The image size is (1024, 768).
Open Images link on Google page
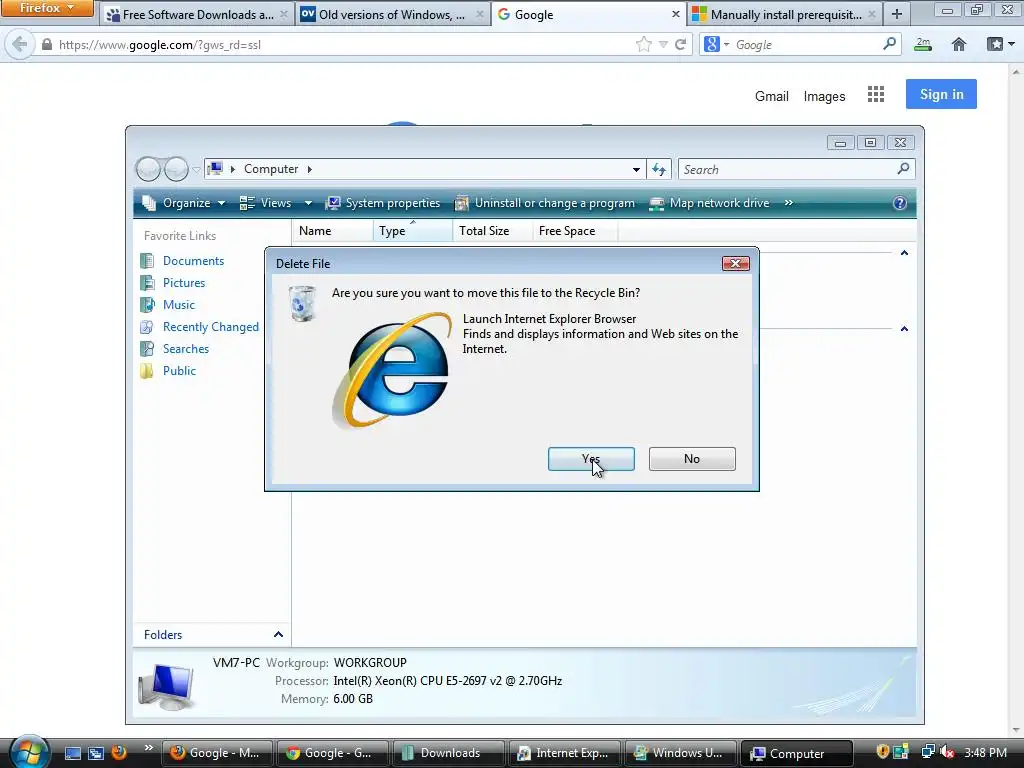(x=824, y=96)
